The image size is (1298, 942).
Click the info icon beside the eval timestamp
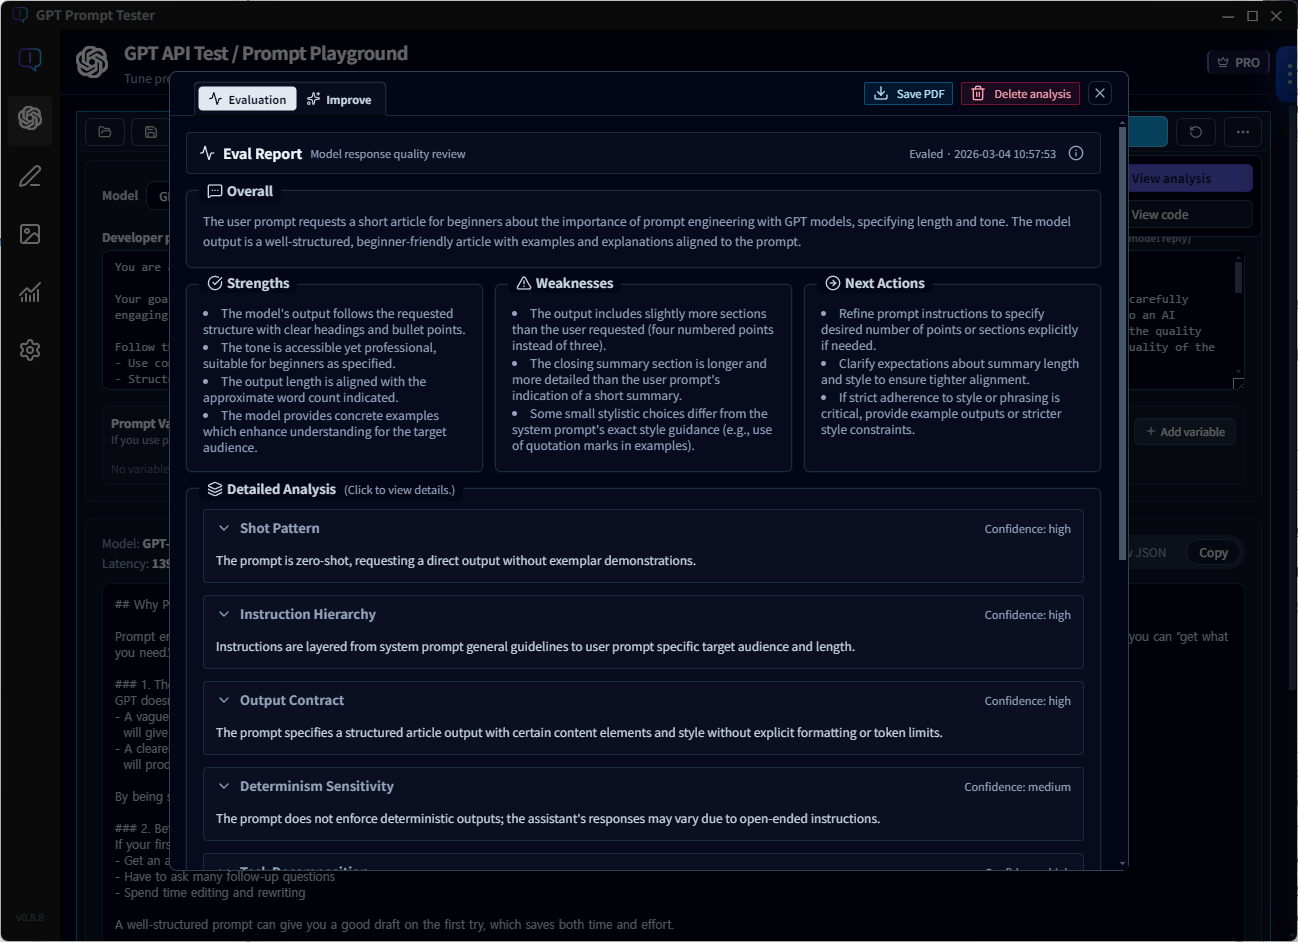[x=1076, y=153]
